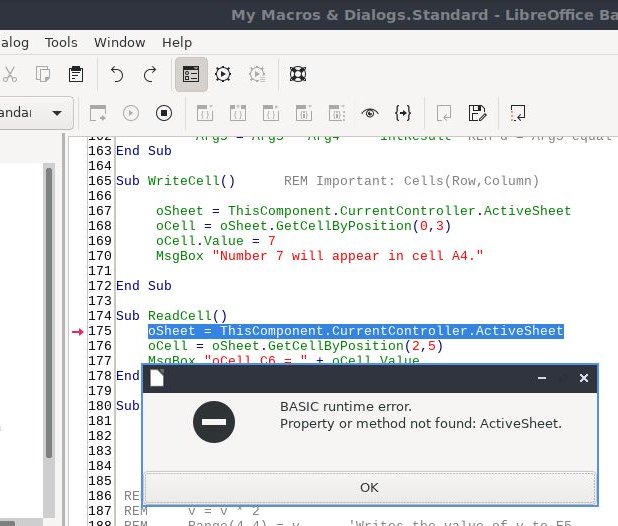This screenshot has width=618, height=526.
Task: Click the Paste clipboard icon
Action: tap(76, 74)
